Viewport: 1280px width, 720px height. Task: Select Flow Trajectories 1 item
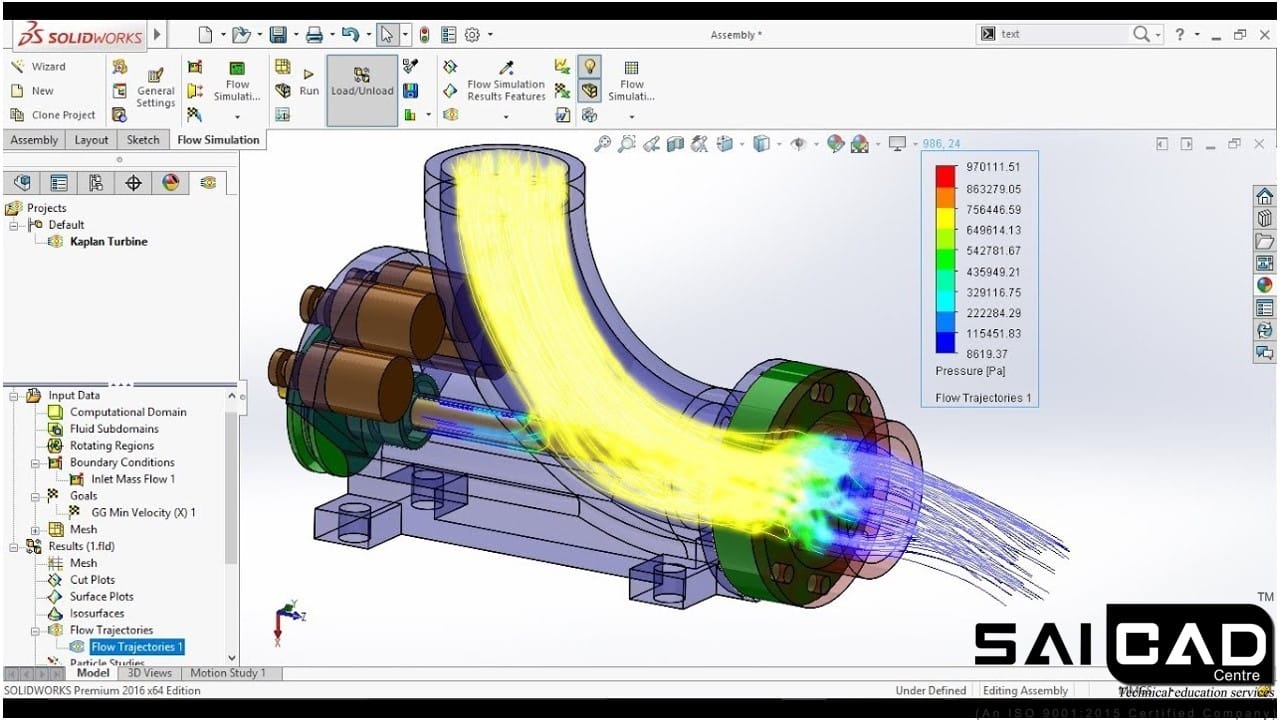coord(137,647)
